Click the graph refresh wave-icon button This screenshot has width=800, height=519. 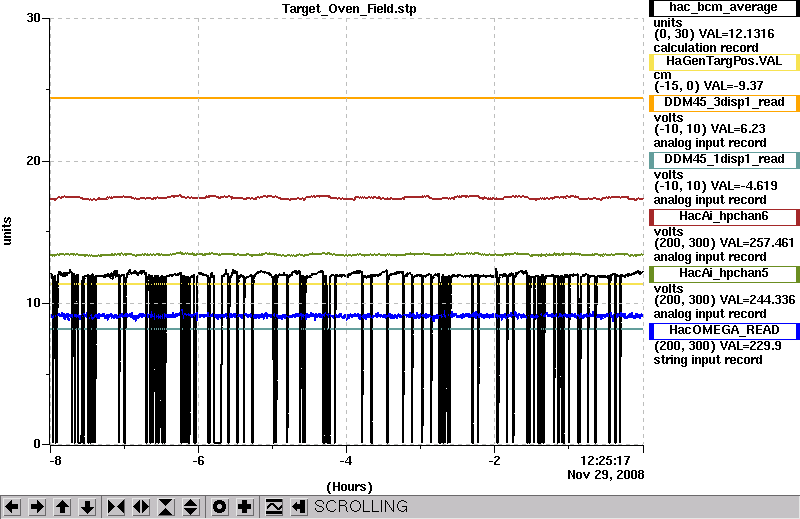[x=273, y=507]
